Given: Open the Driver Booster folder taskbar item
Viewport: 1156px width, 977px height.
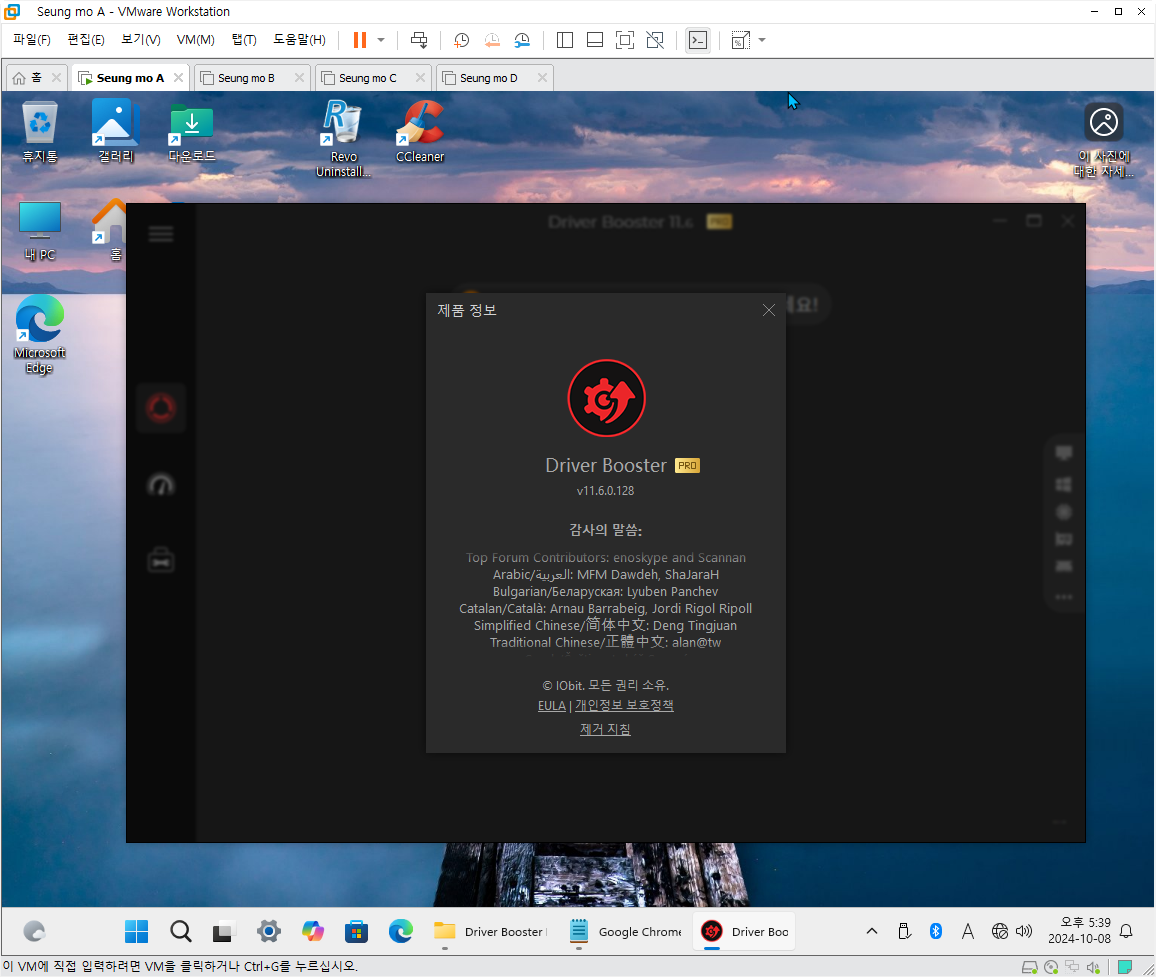Looking at the screenshot, I should 491,931.
